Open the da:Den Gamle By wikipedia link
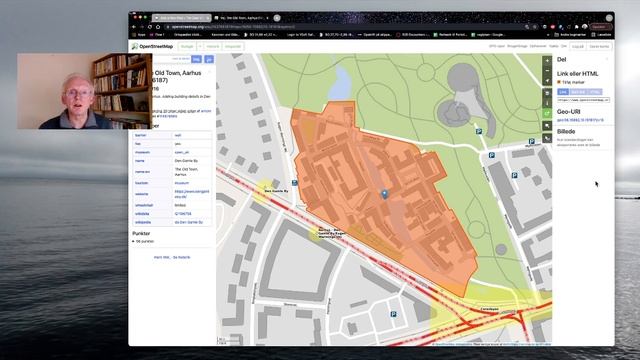The height and width of the screenshot is (360, 640). [x=189, y=222]
